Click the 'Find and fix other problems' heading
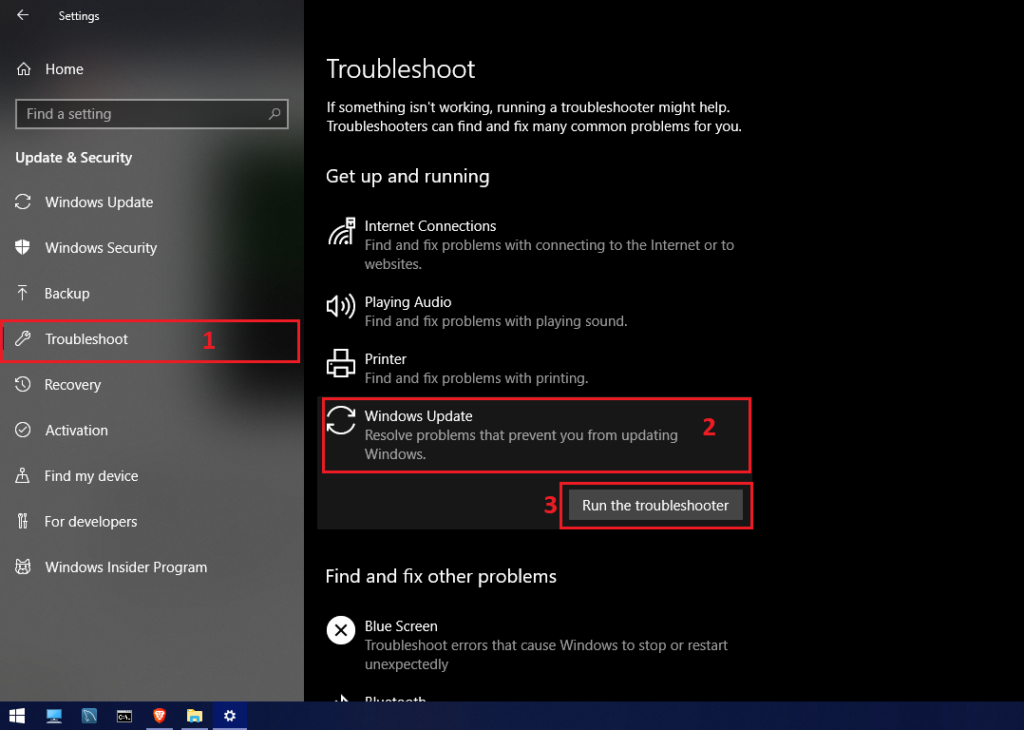The height and width of the screenshot is (730, 1024). click(x=441, y=577)
